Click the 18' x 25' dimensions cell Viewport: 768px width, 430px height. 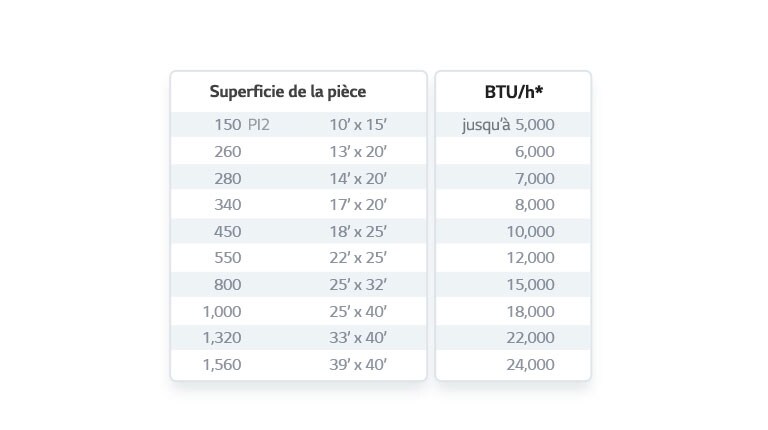click(358, 232)
